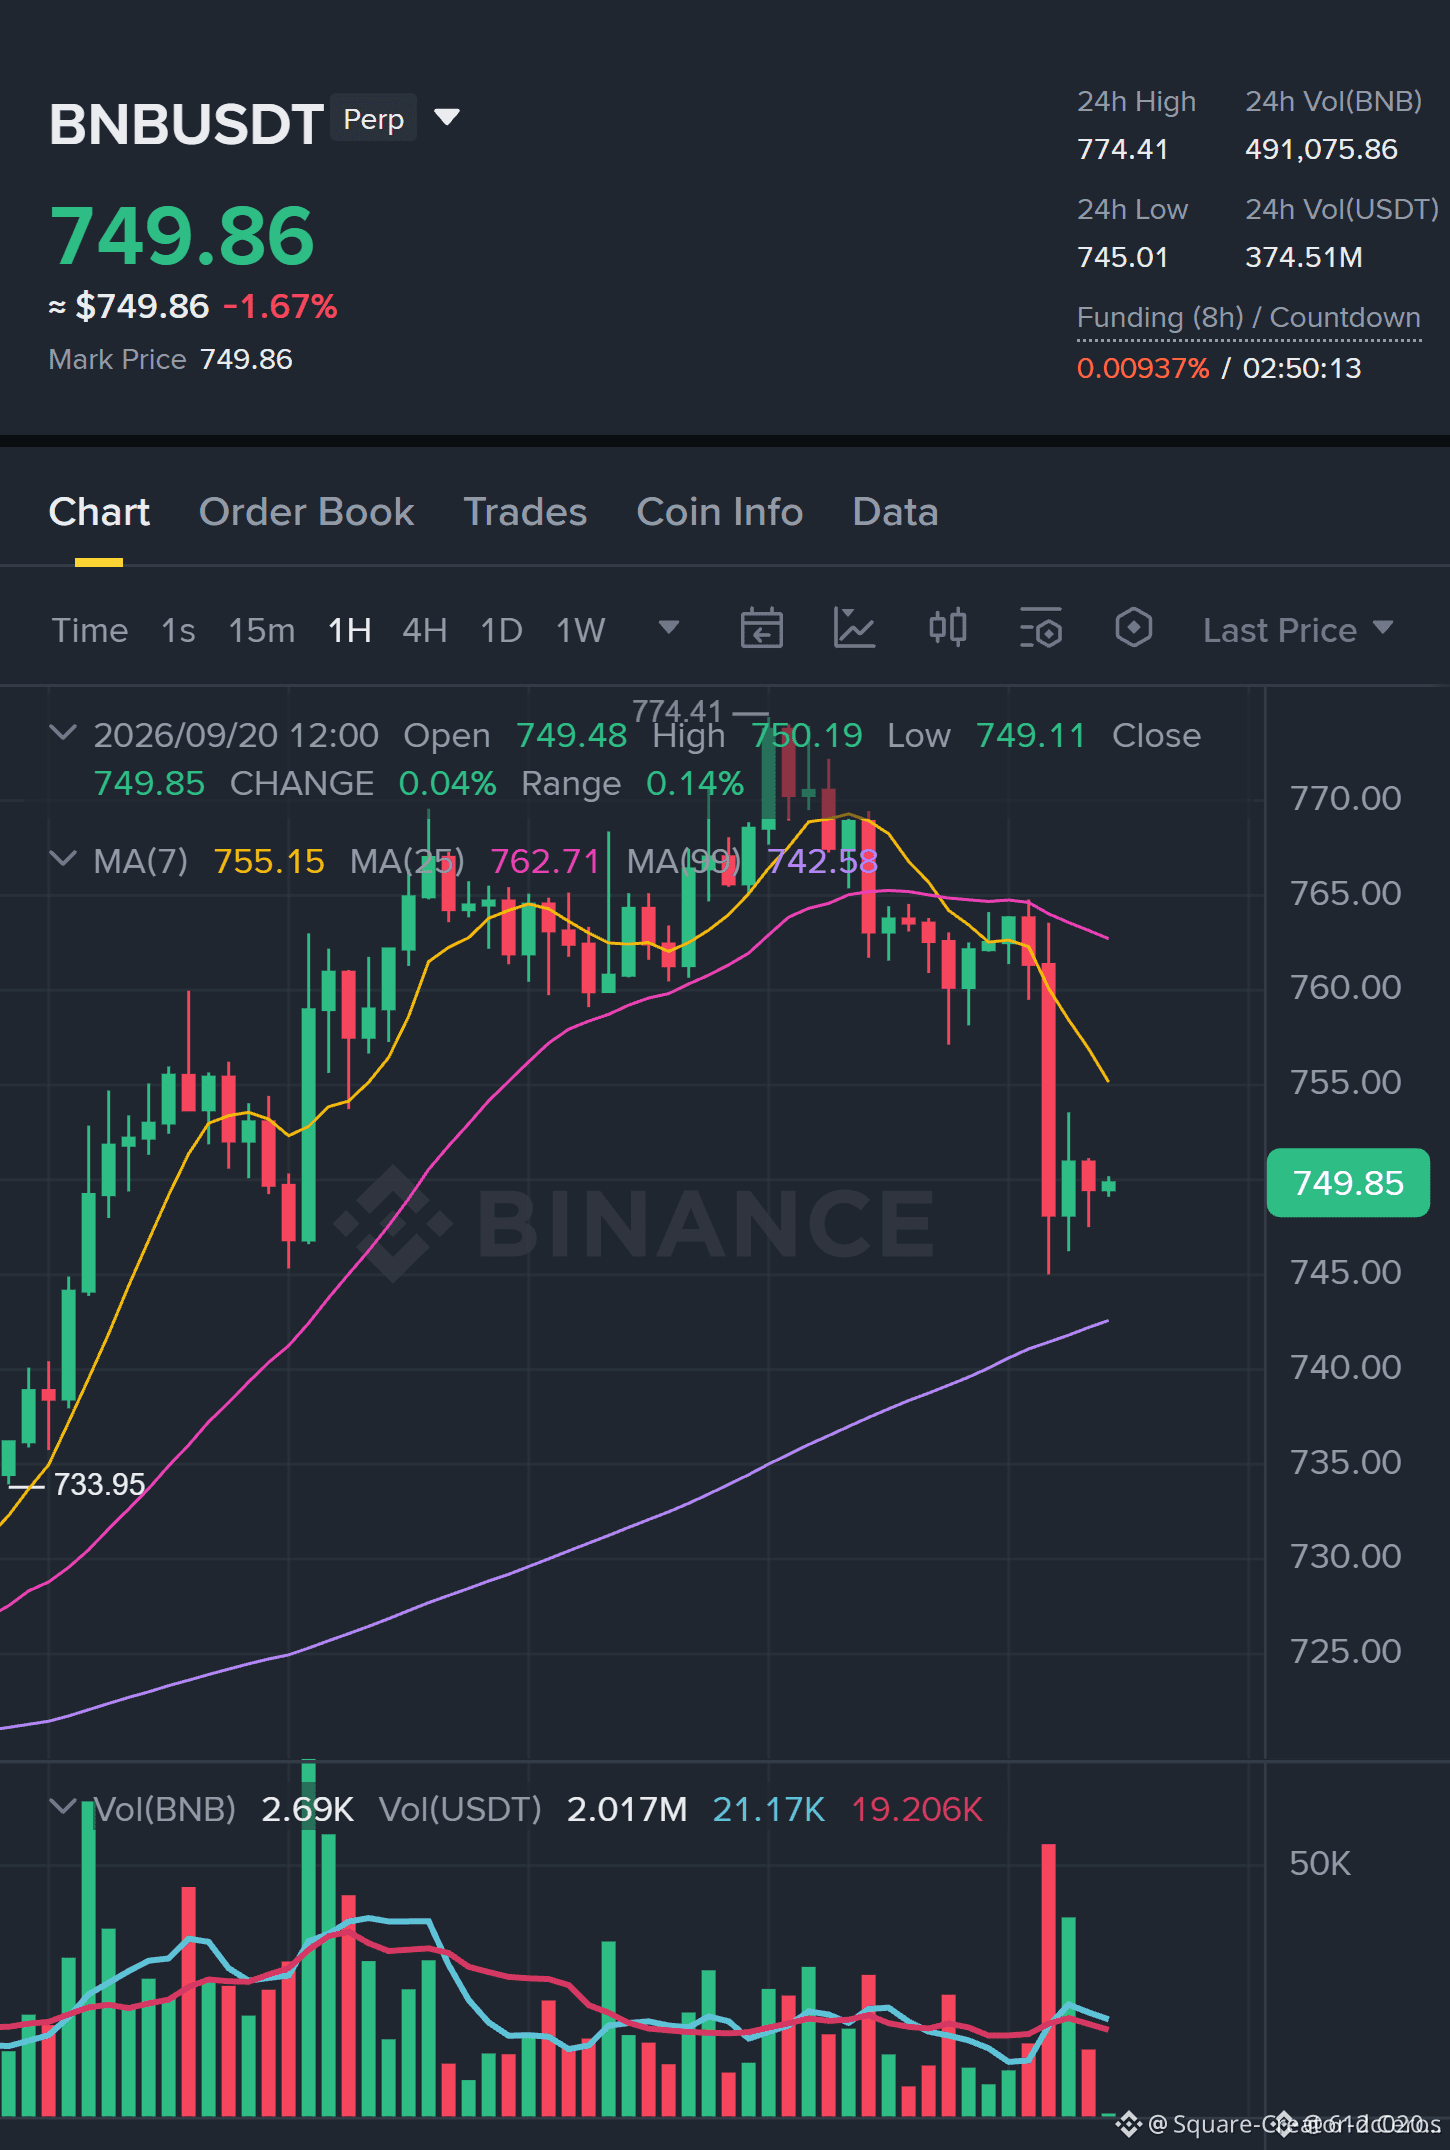
Task: Open the Last Price dropdown
Action: pyautogui.click(x=1298, y=630)
